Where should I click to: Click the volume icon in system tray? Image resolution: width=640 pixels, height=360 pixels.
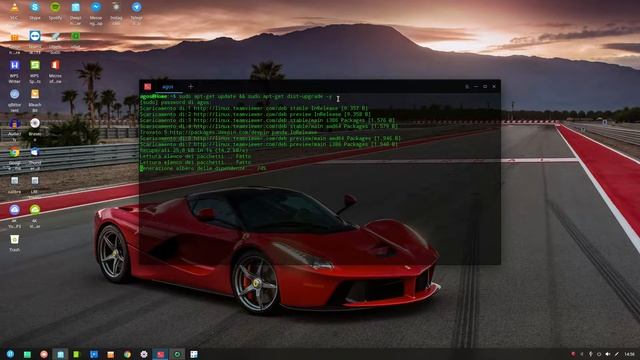(607, 354)
